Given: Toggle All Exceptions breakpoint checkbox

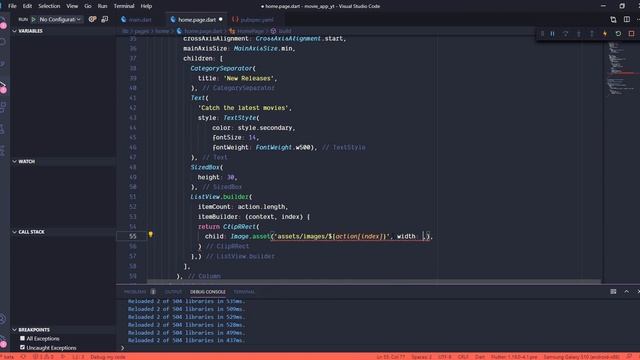Looking at the screenshot, I should 22,338.
